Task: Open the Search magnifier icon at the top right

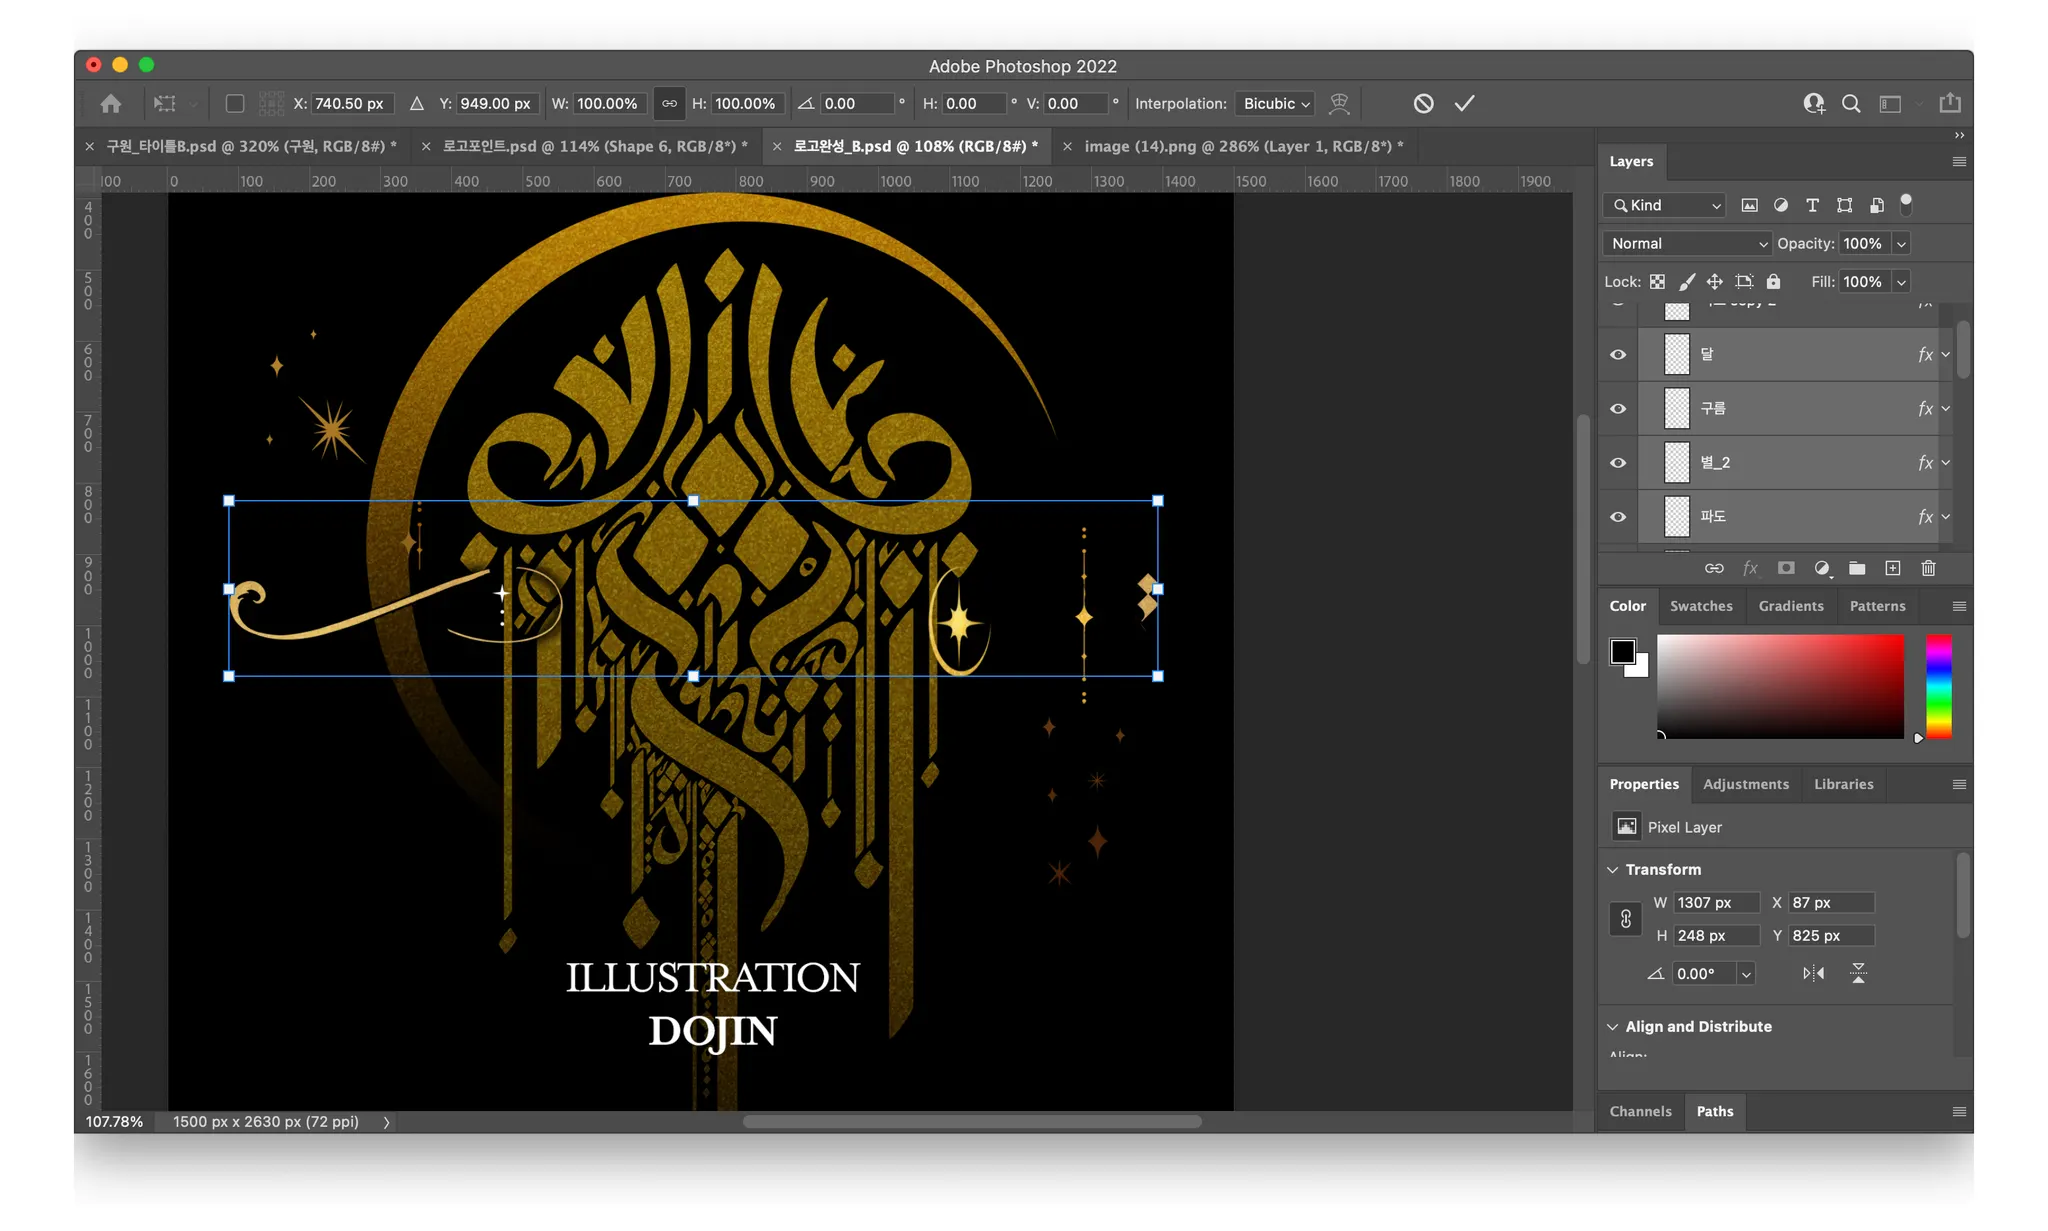Action: tap(1851, 103)
